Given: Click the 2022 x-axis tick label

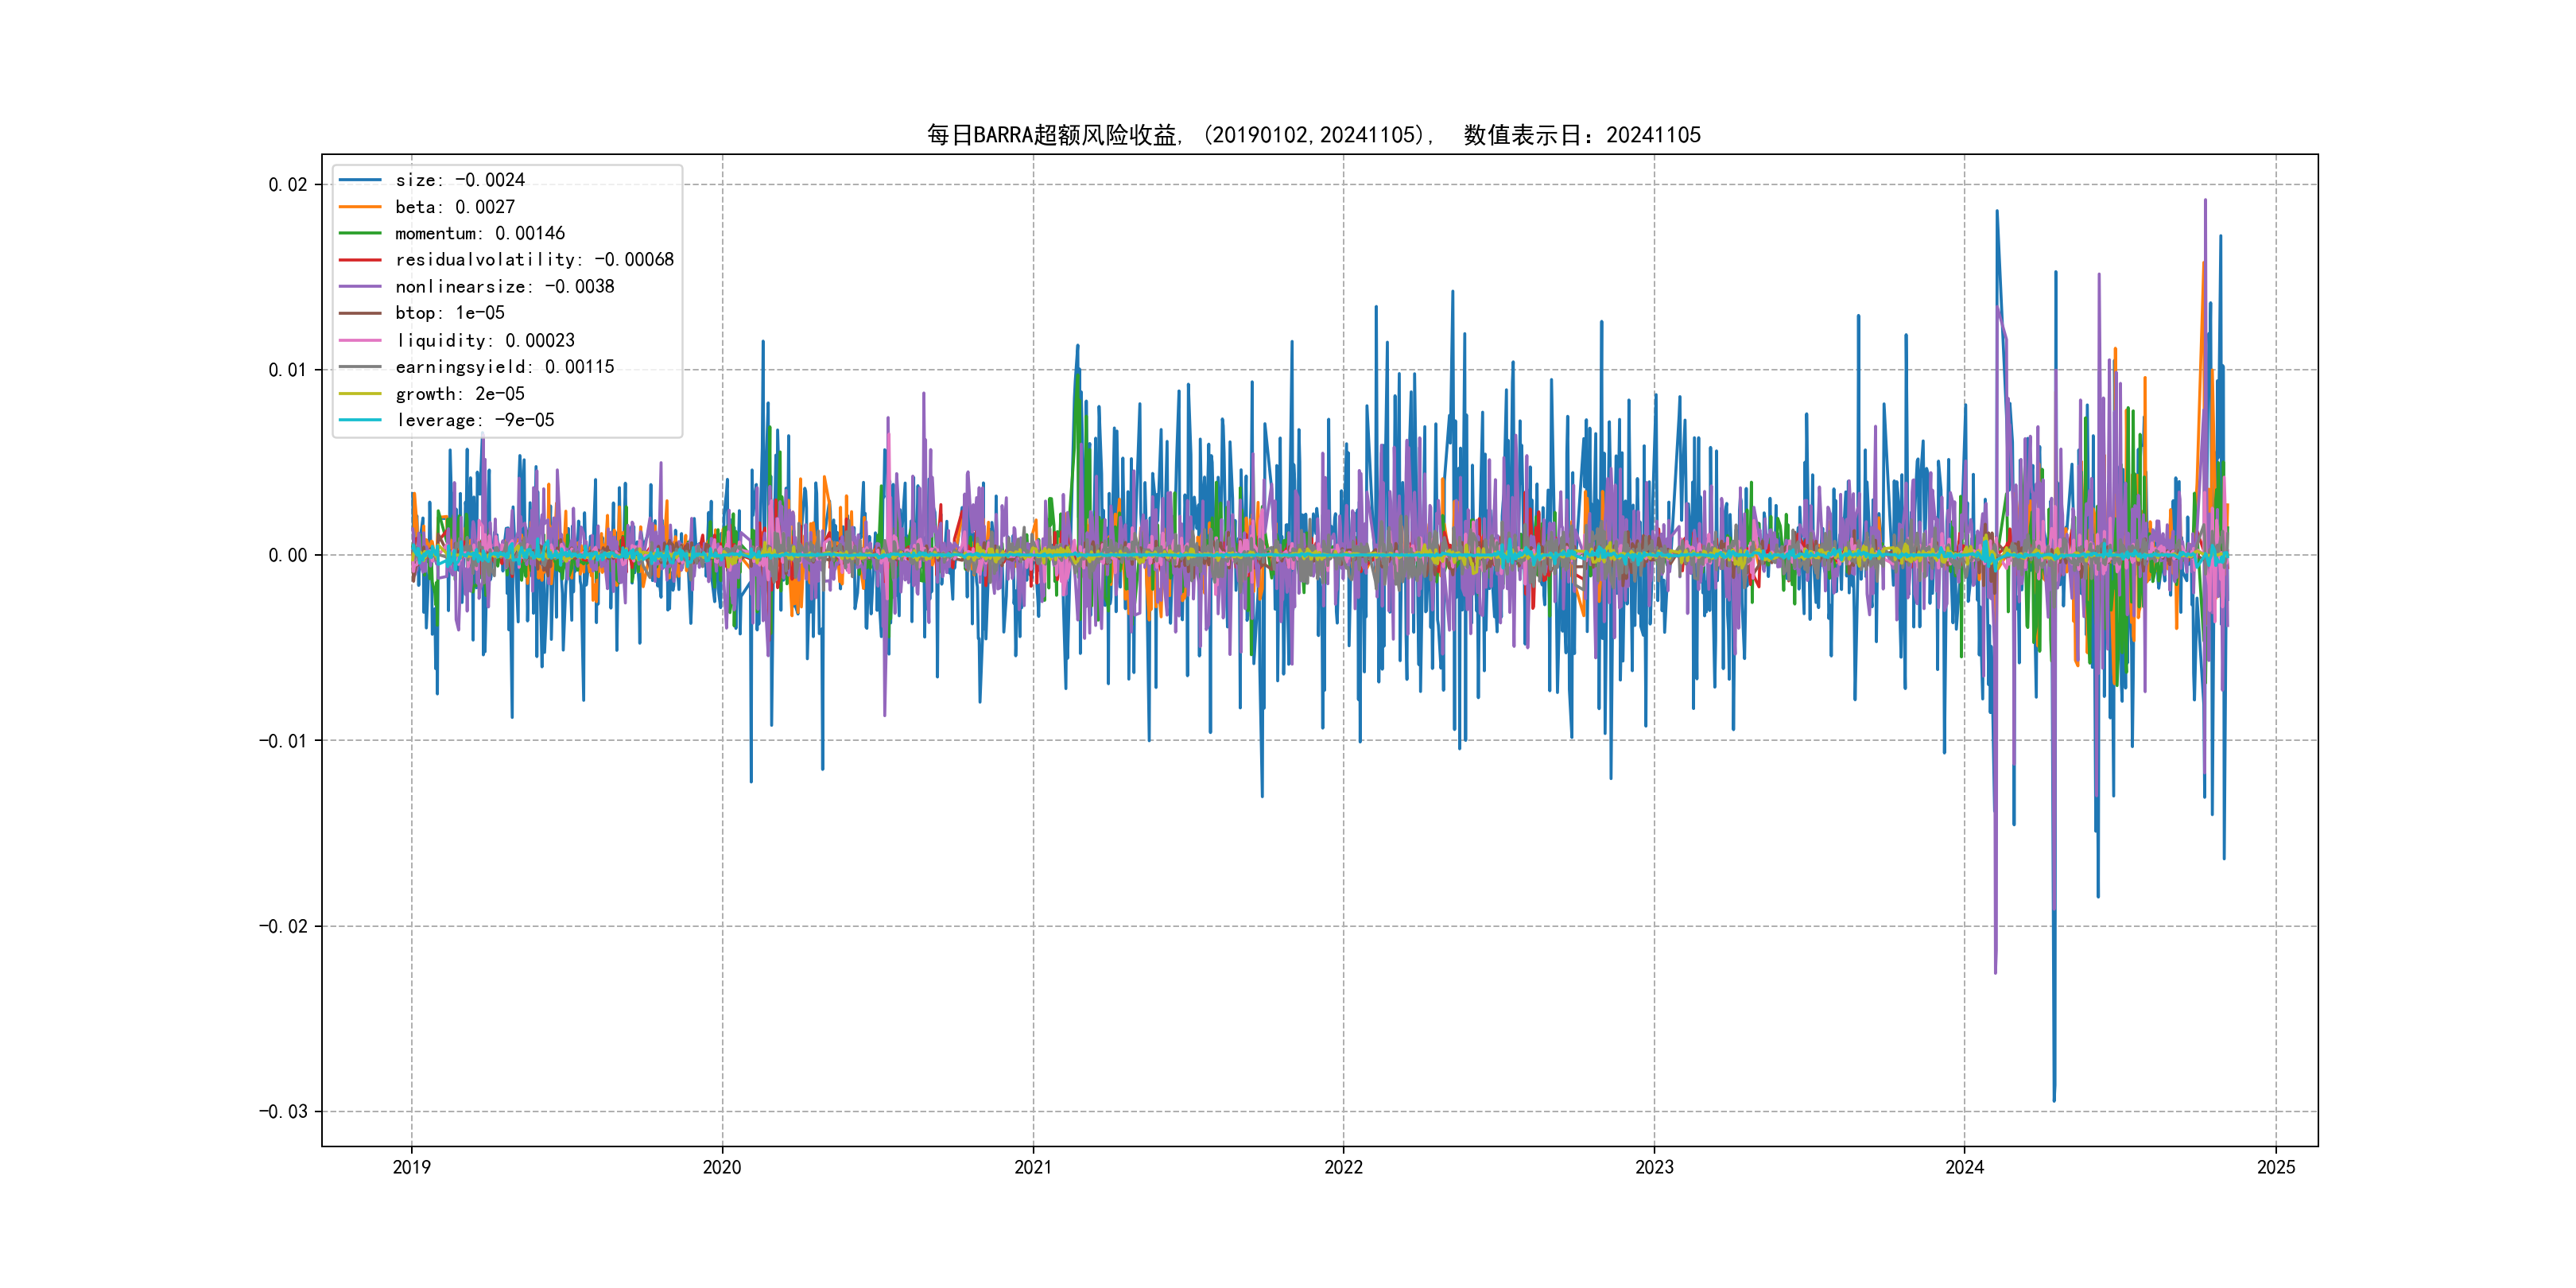Looking at the screenshot, I should point(1343,1167).
